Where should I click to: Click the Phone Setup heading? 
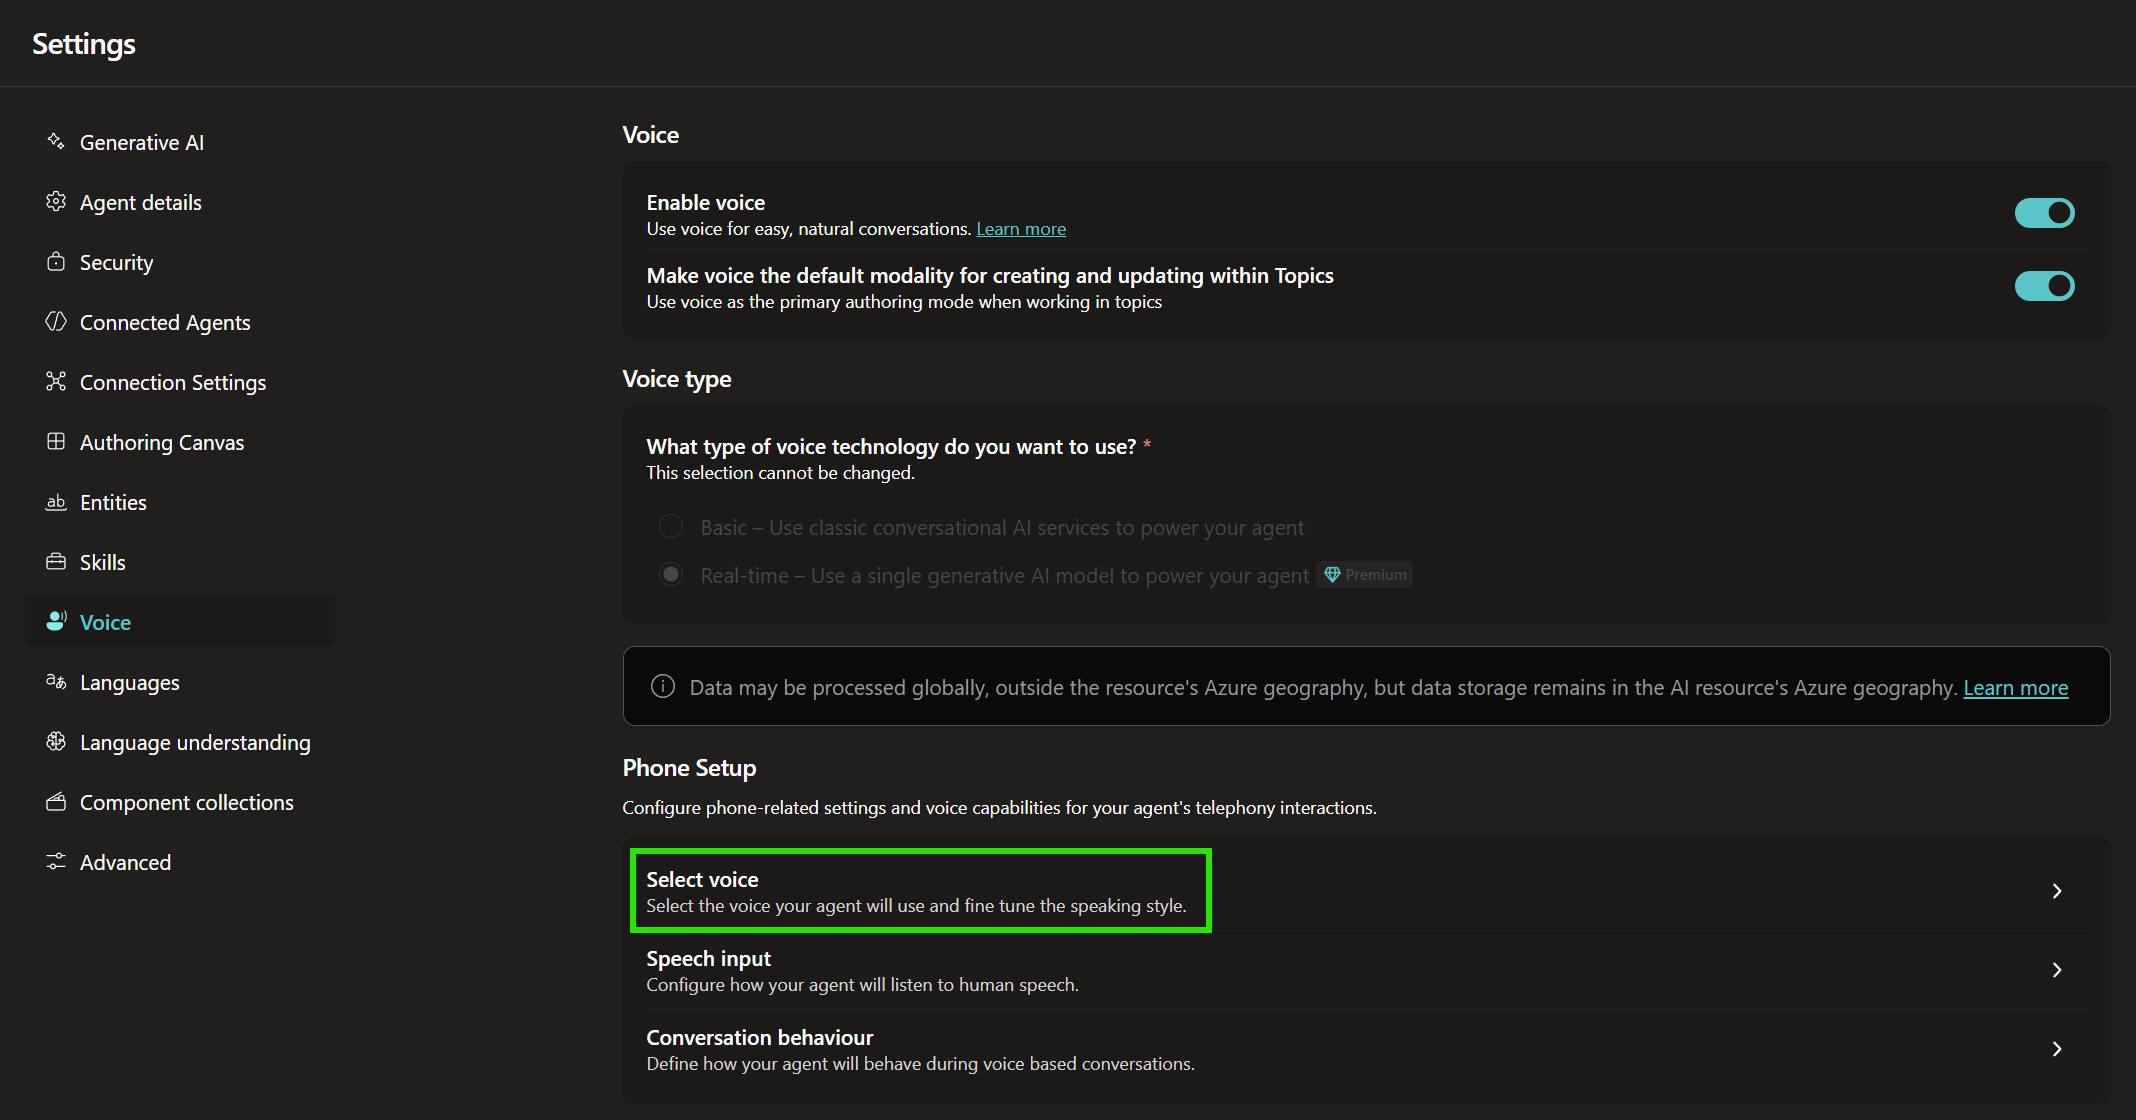(x=689, y=767)
